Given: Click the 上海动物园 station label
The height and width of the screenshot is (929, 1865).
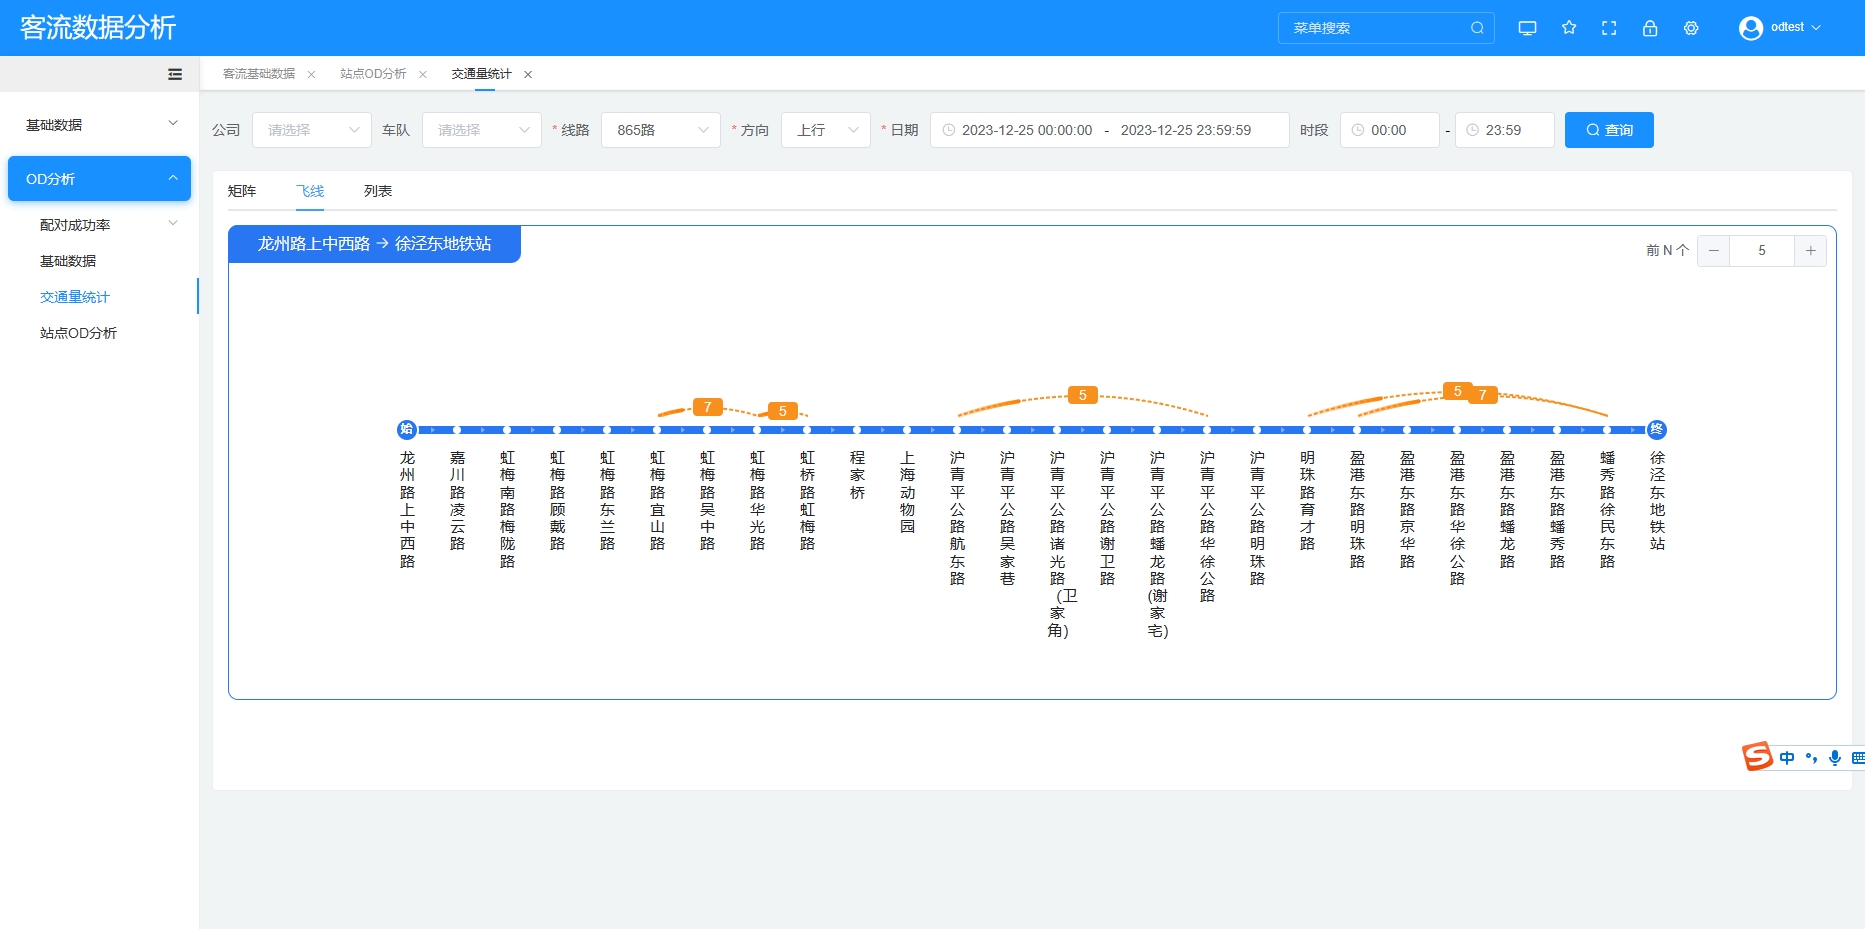Looking at the screenshot, I should [x=907, y=492].
